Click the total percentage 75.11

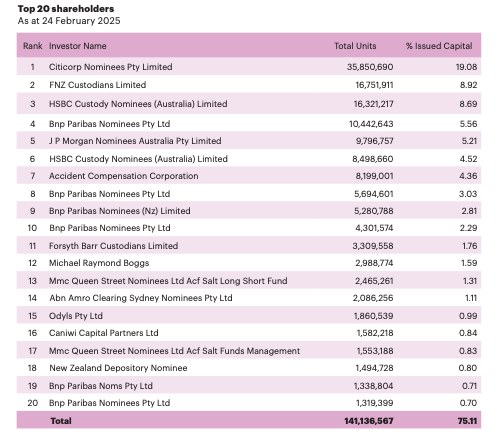click(x=467, y=421)
